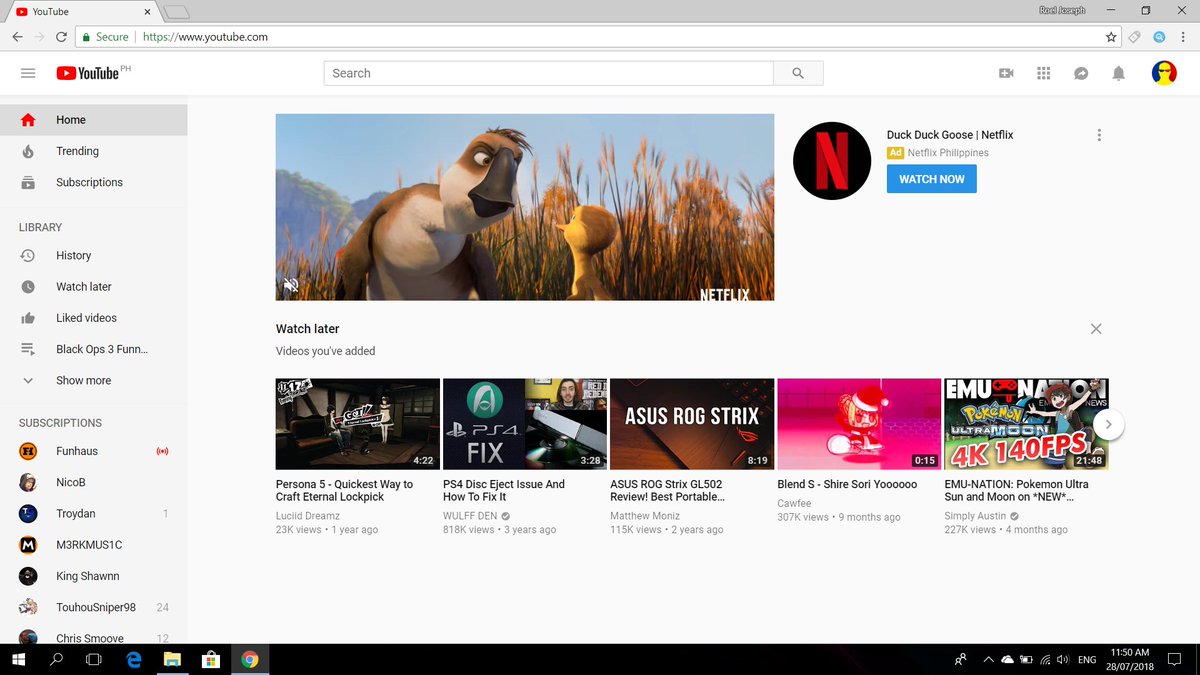Click the search magnifier button
Viewport: 1200px width, 675px height.
coord(798,73)
